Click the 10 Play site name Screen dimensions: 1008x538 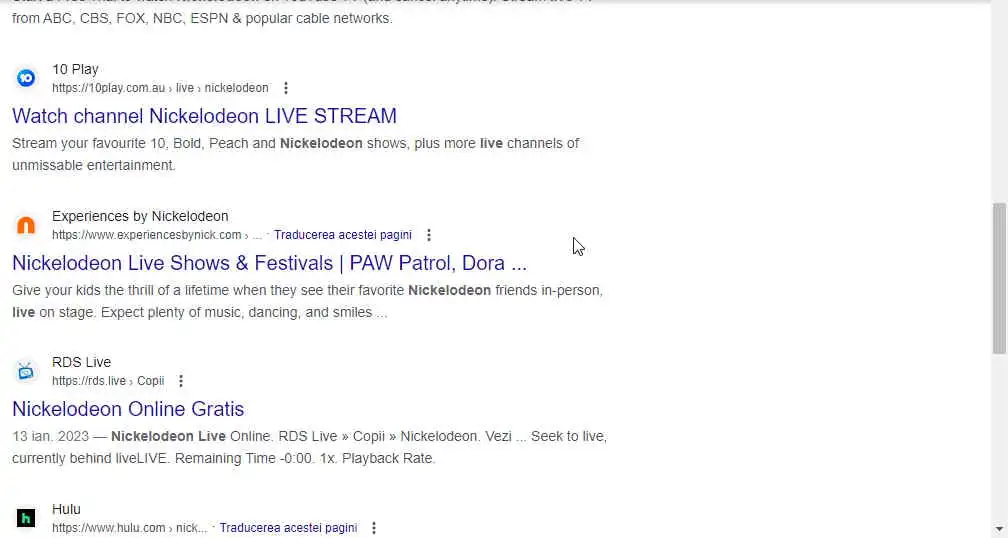tap(75, 69)
